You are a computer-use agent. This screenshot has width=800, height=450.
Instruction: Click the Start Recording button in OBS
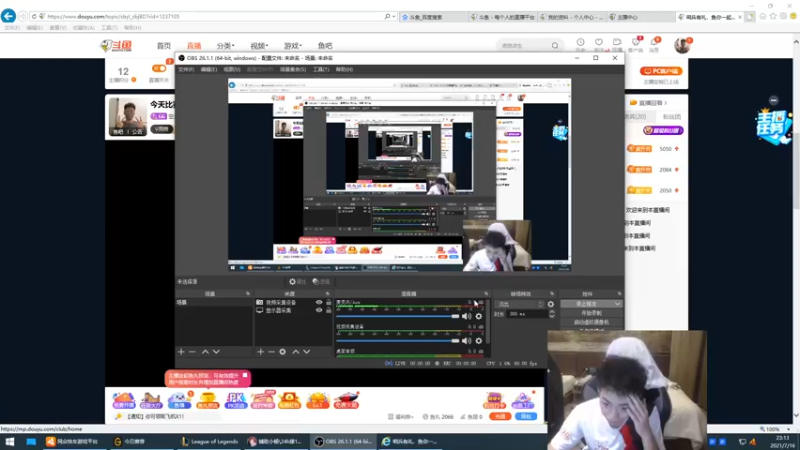[591, 313]
